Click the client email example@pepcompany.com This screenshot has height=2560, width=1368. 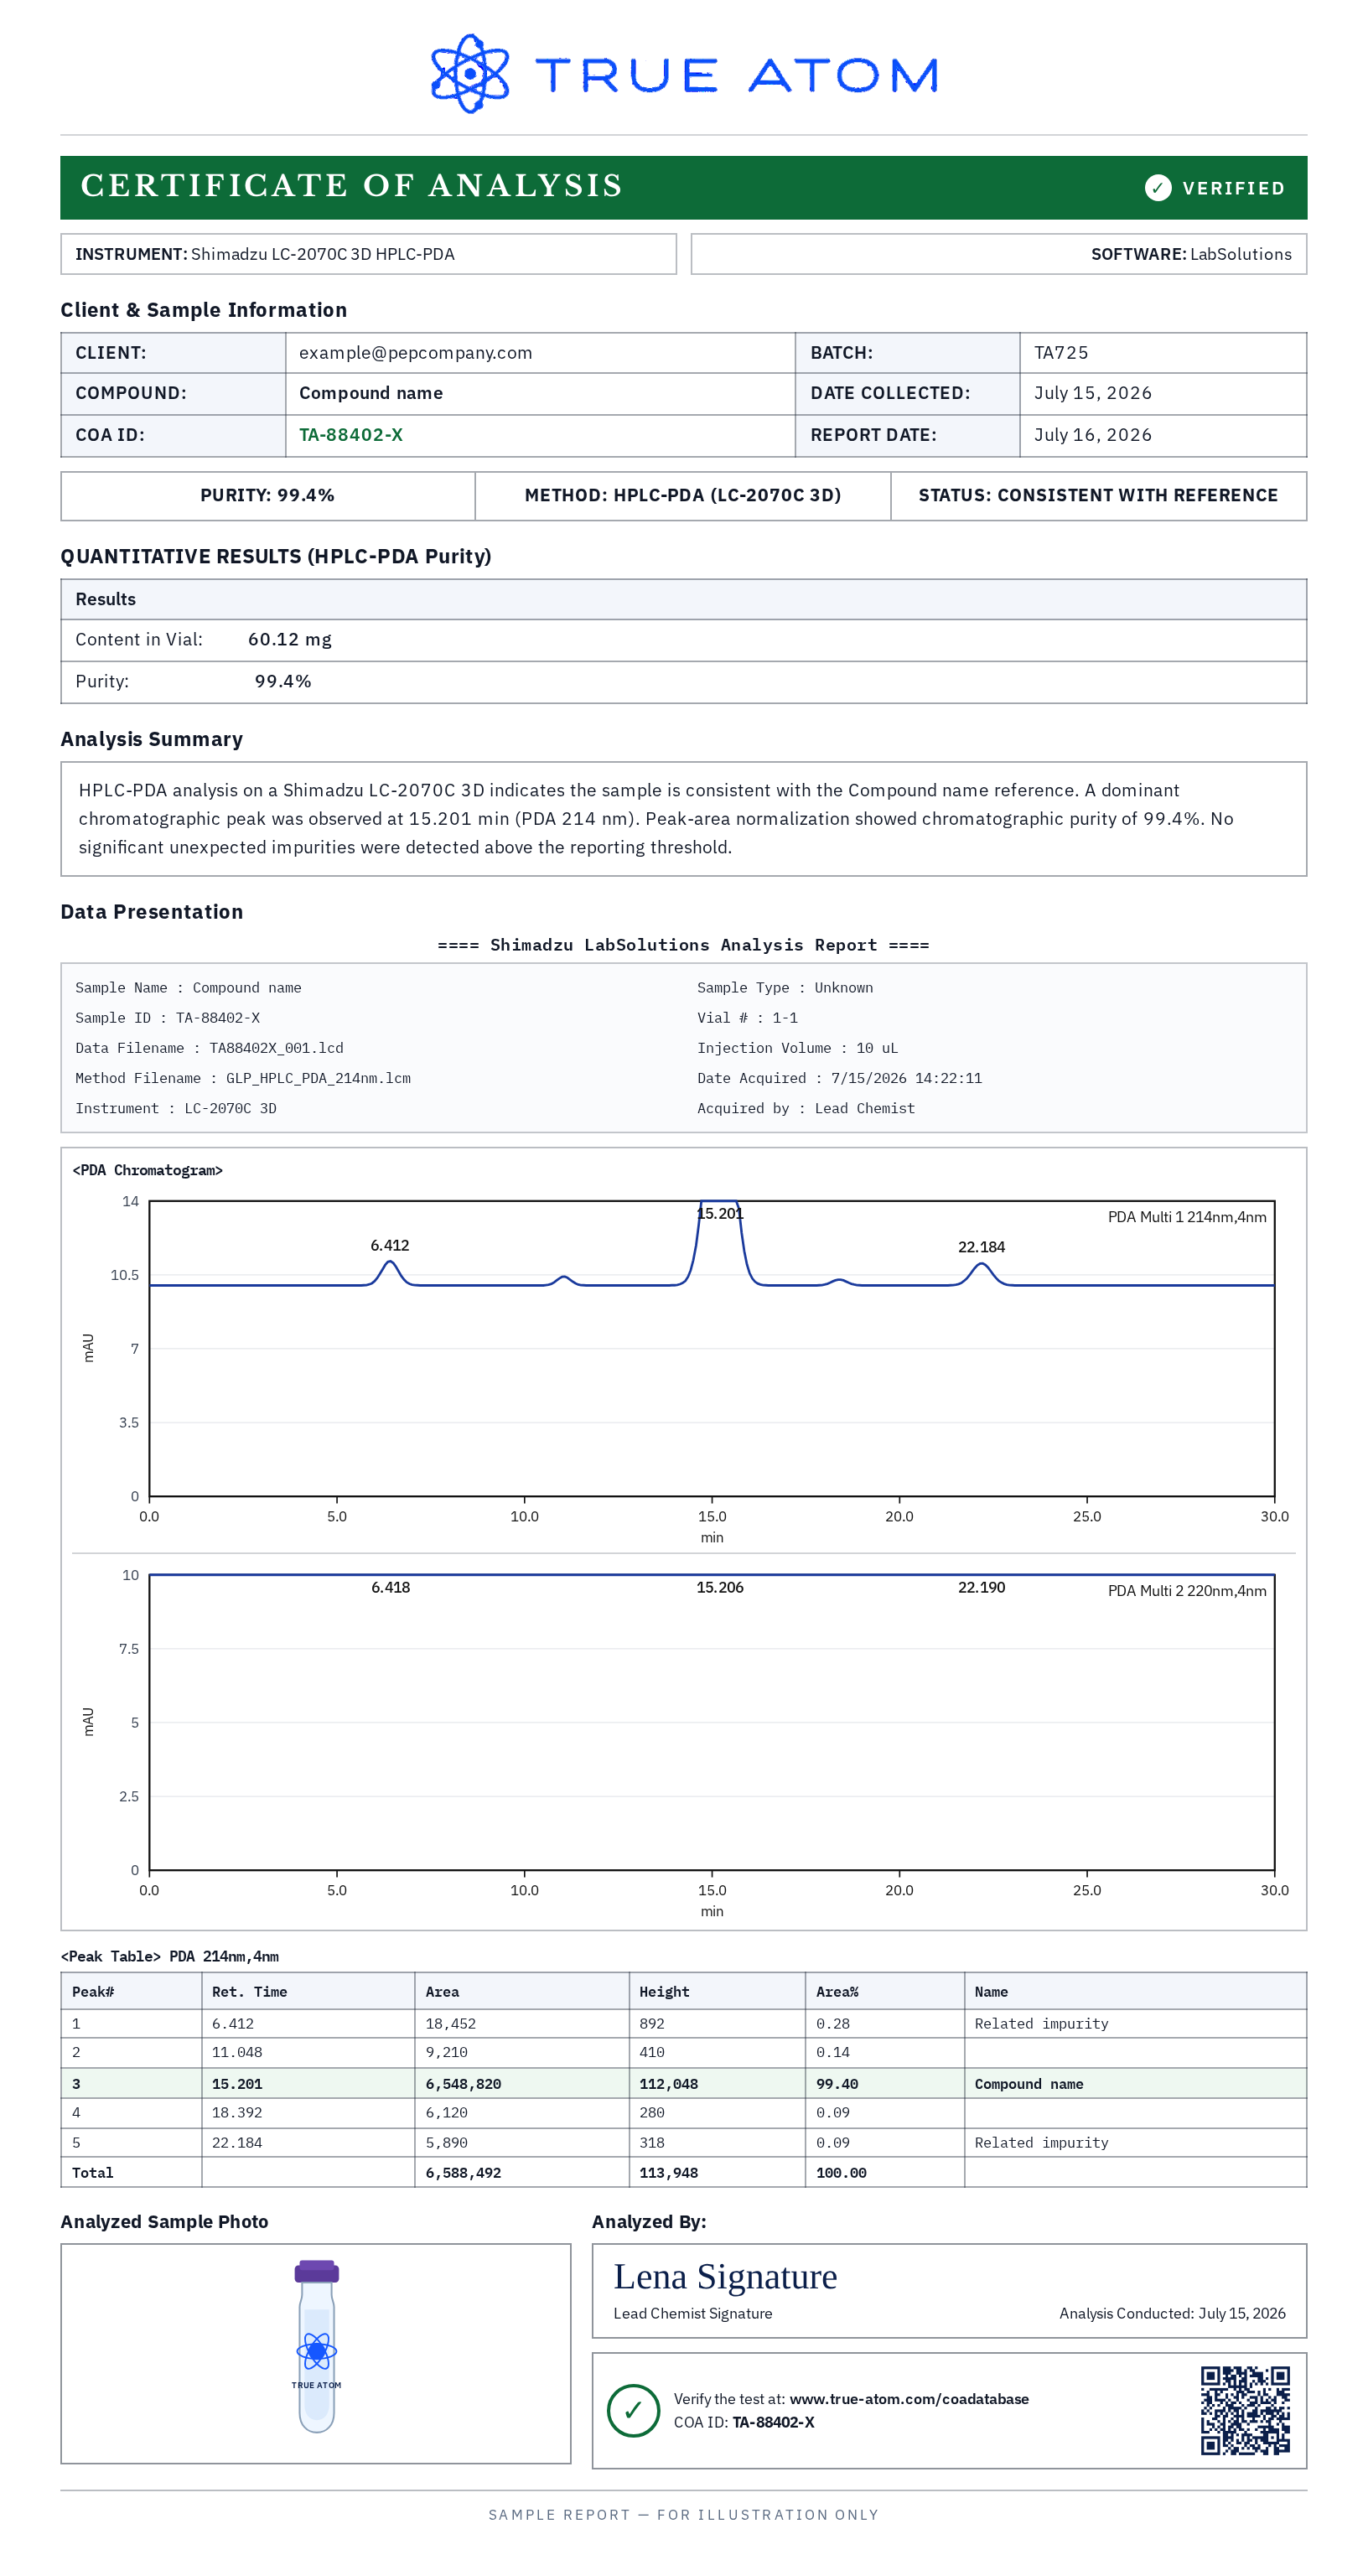click(415, 353)
